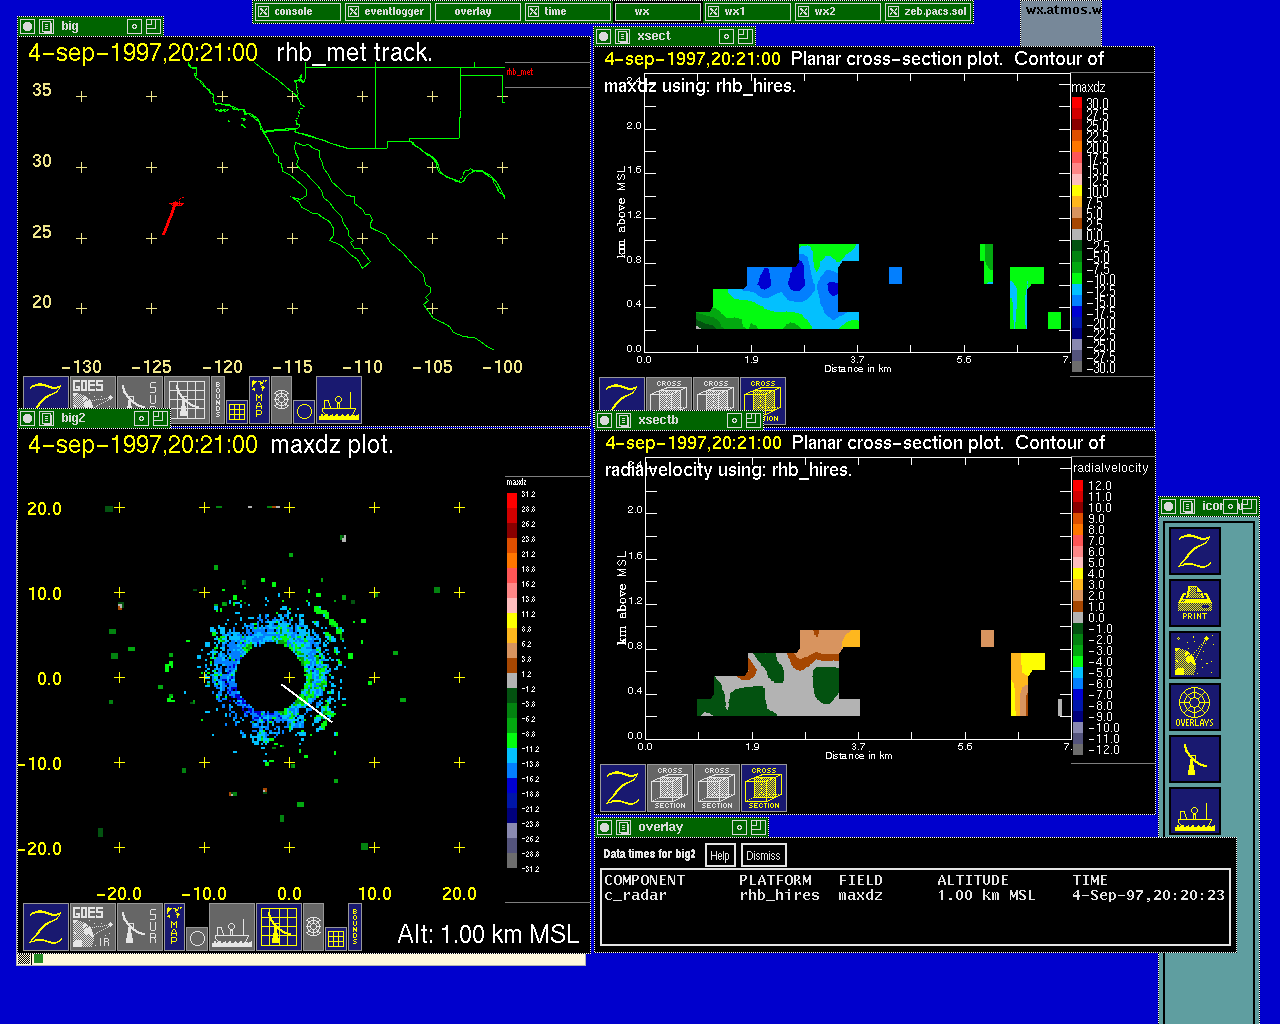Click the yellow CROSS SECTION icon in xsectb
Viewport: 1280px width, 1024px height.
764,788
